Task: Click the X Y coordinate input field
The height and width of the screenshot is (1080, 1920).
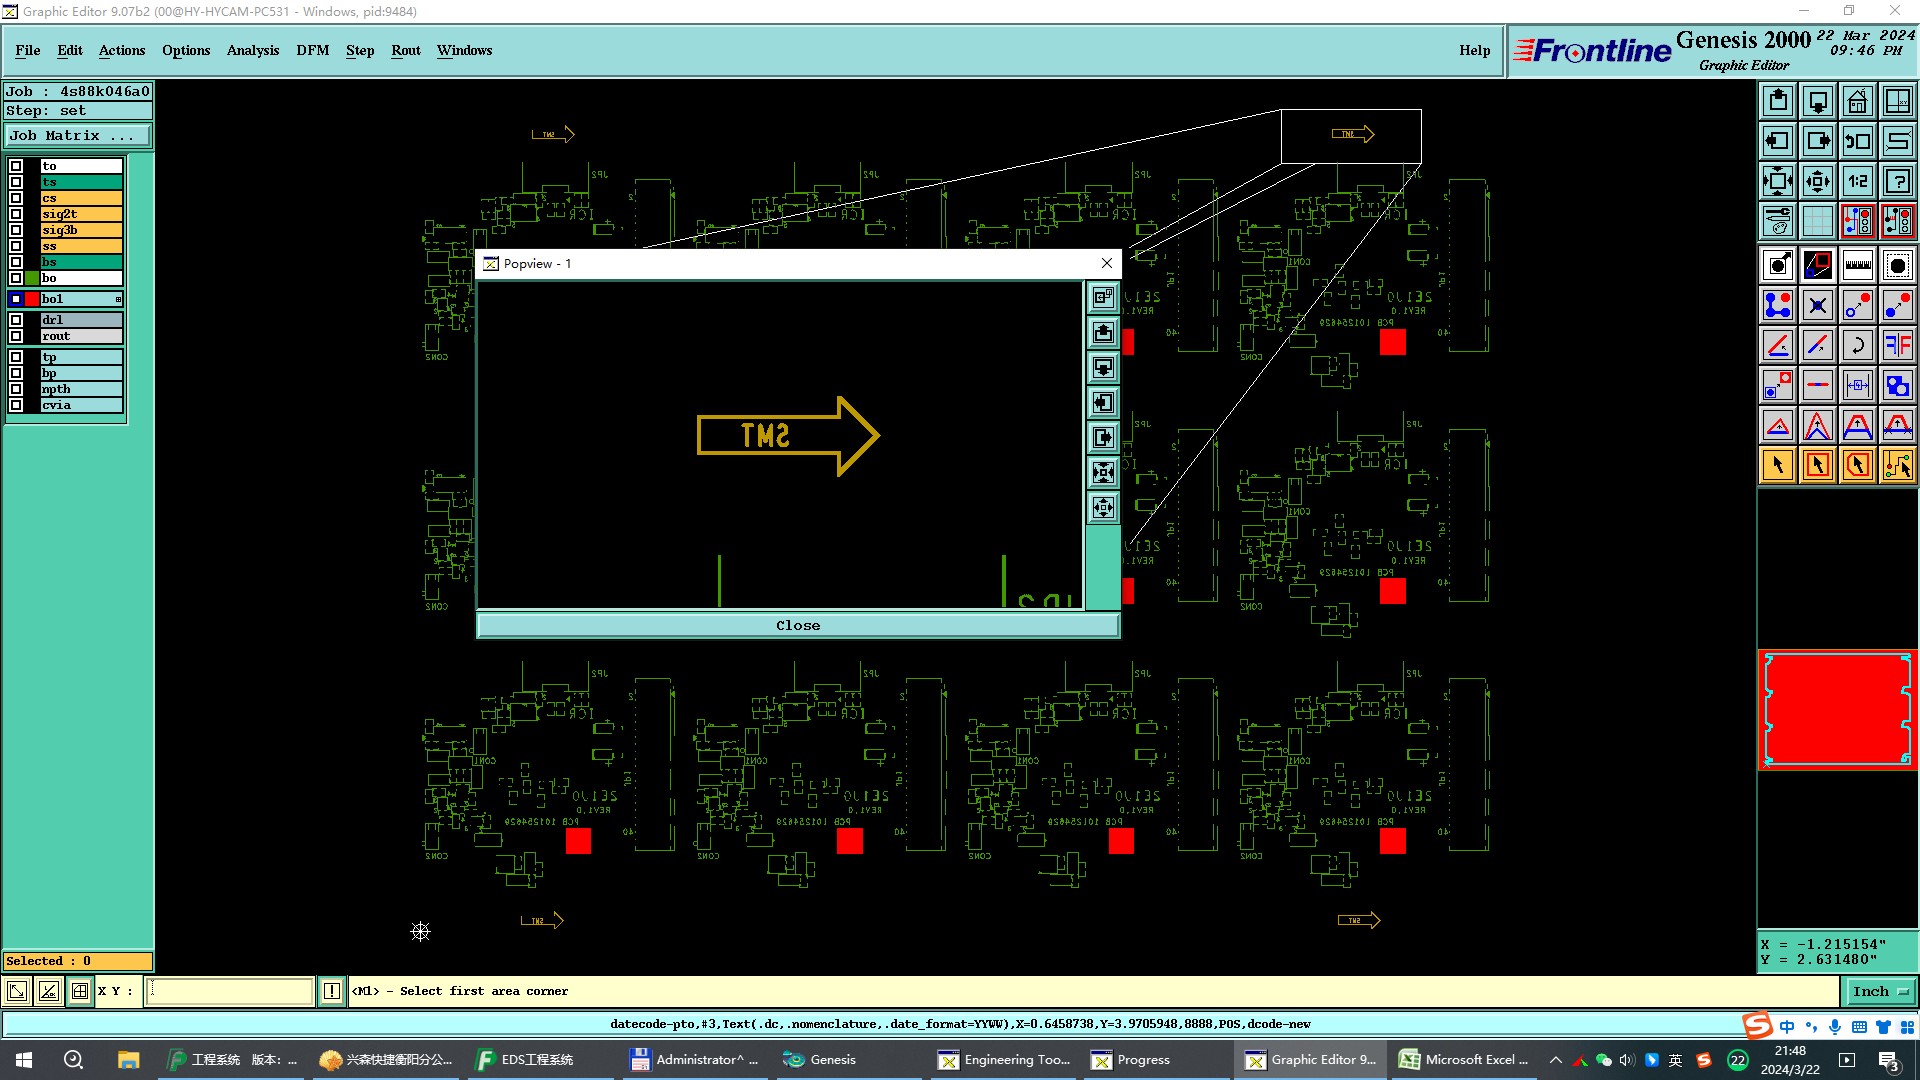Action: [230, 991]
